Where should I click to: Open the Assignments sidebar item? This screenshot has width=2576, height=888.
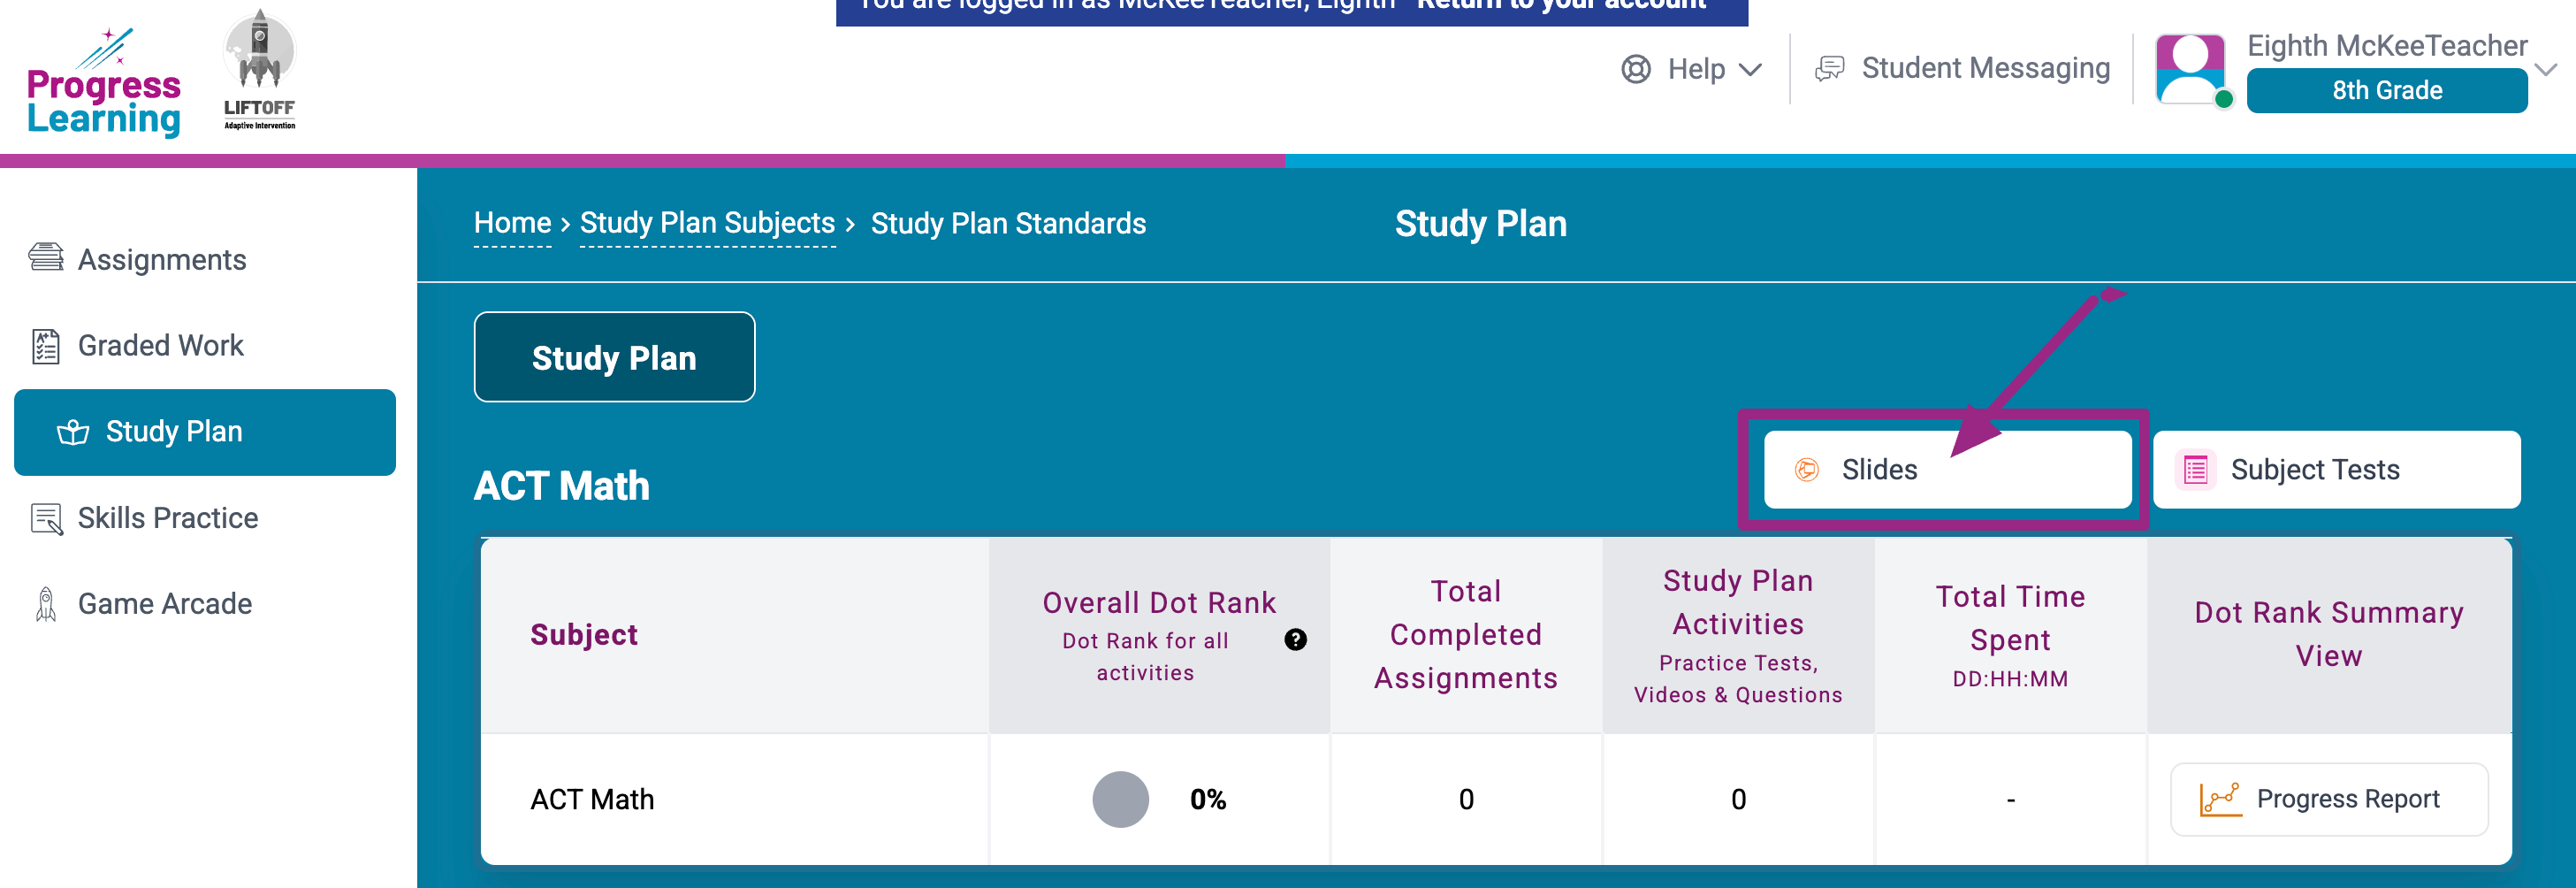coord(160,260)
